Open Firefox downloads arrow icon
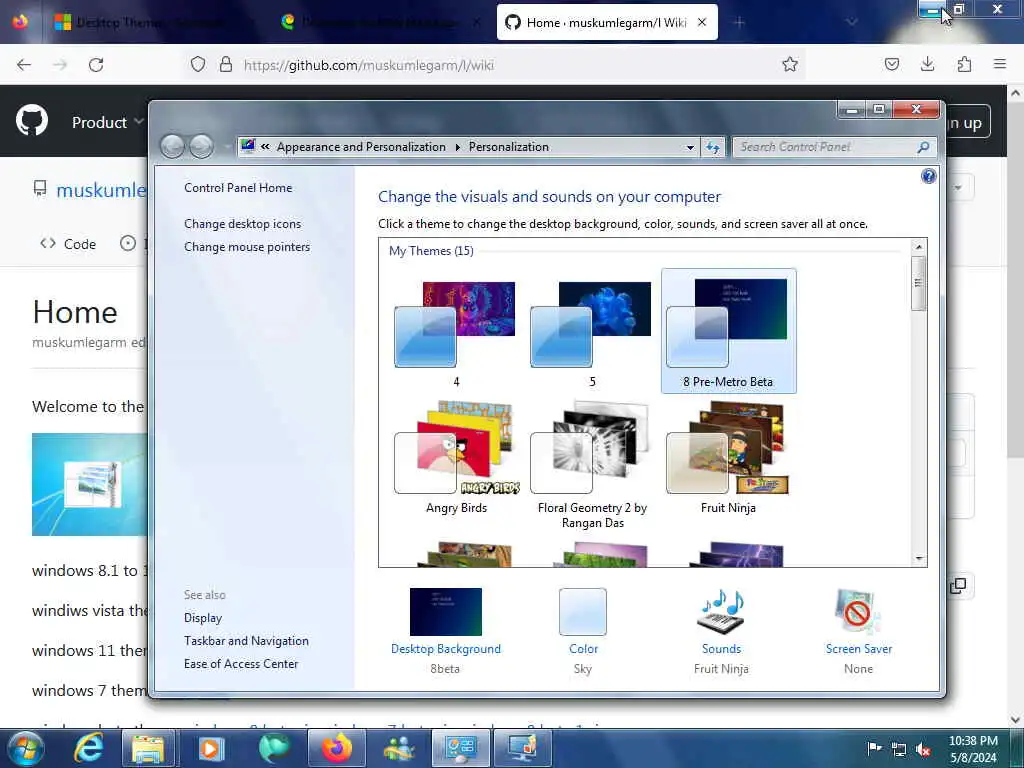The height and width of the screenshot is (768, 1024). [927, 64]
